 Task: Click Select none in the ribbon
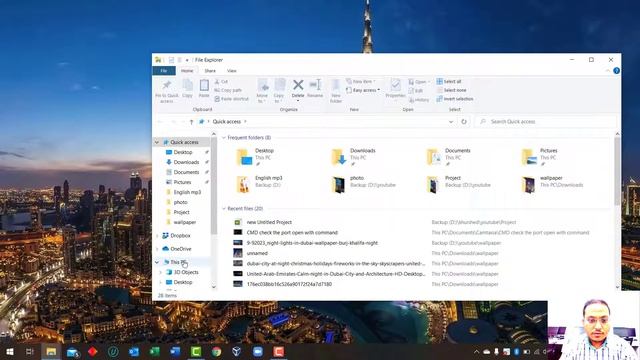pos(451,90)
